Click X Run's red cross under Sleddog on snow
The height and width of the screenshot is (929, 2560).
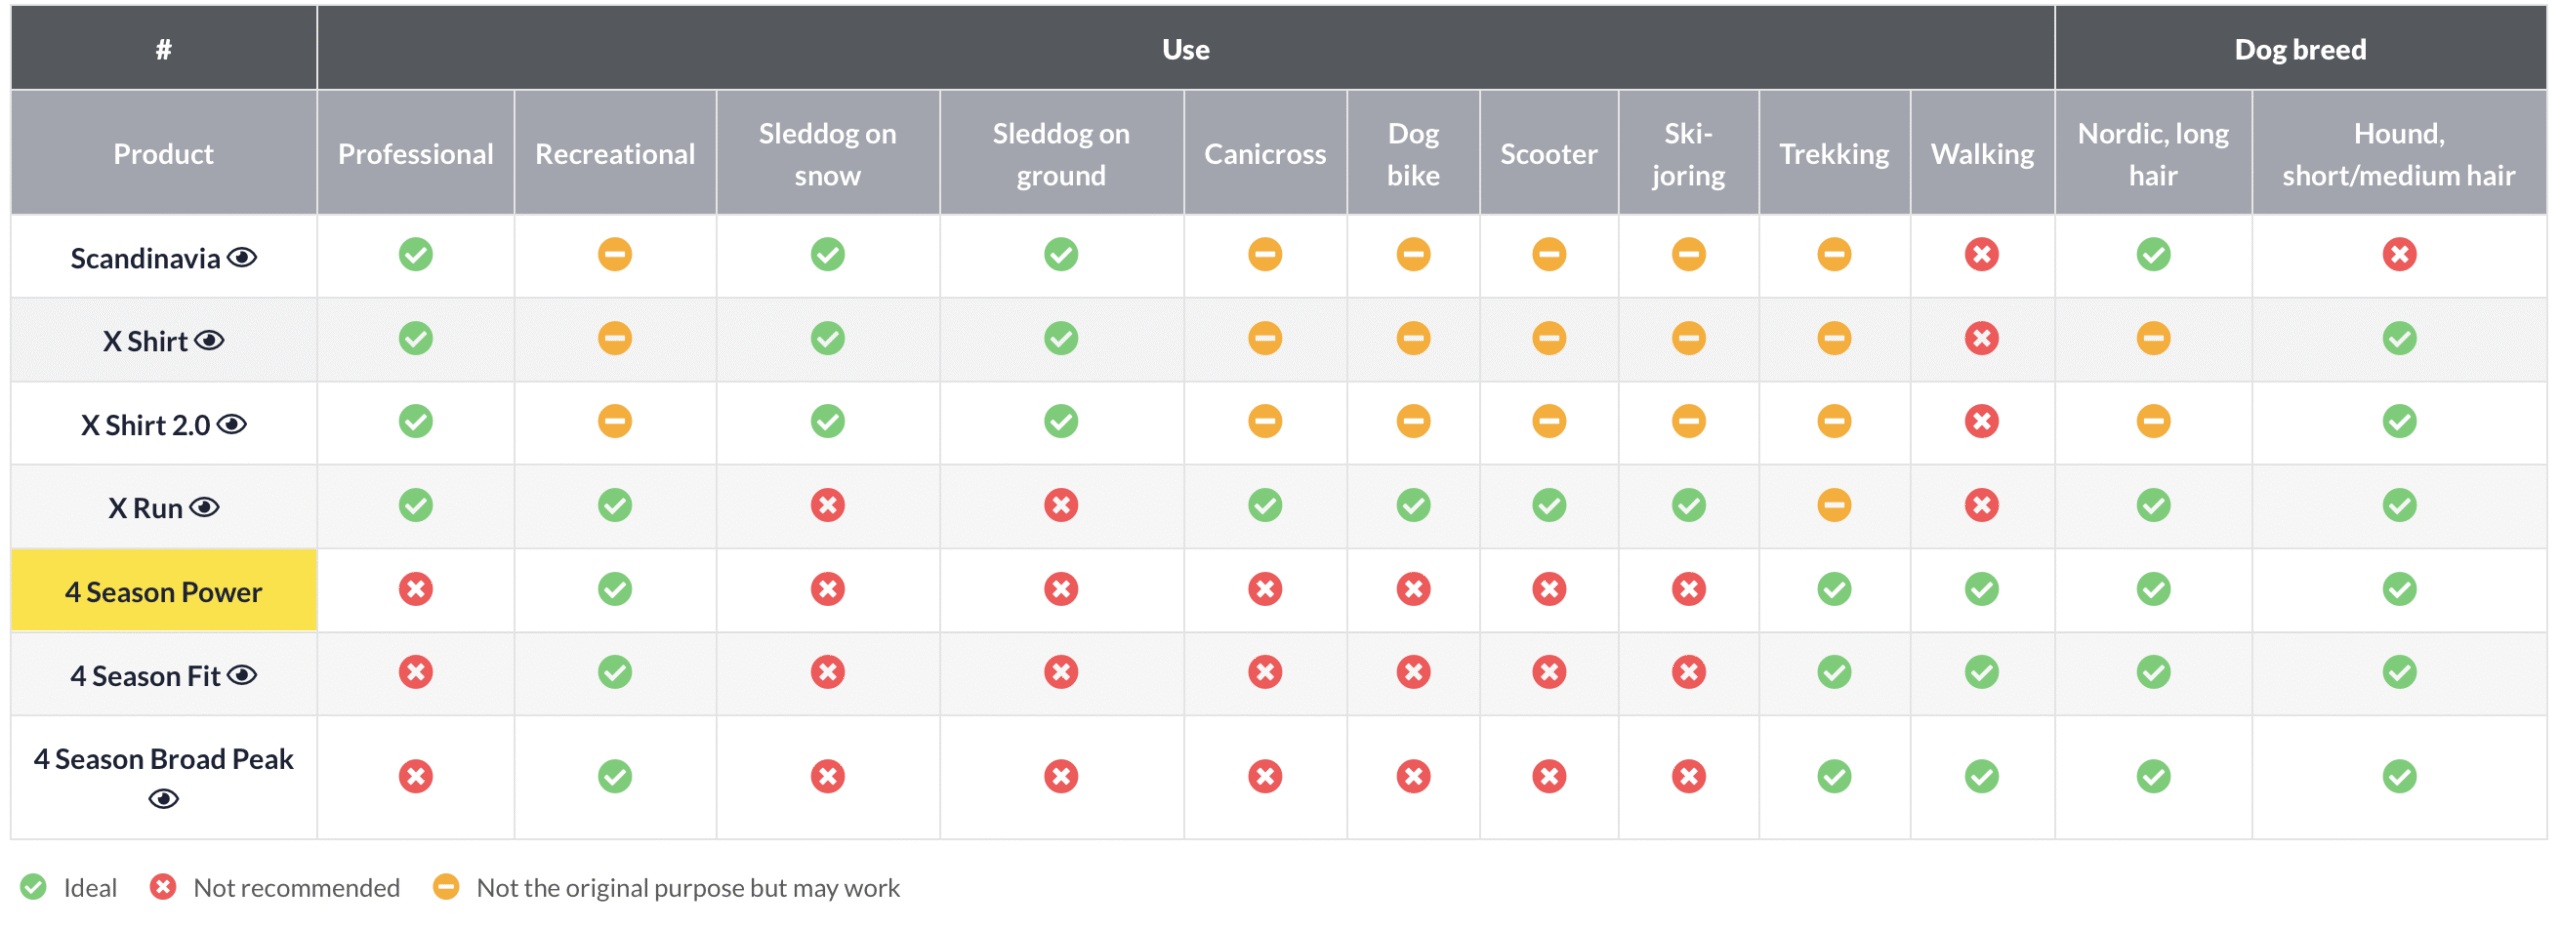point(827,506)
